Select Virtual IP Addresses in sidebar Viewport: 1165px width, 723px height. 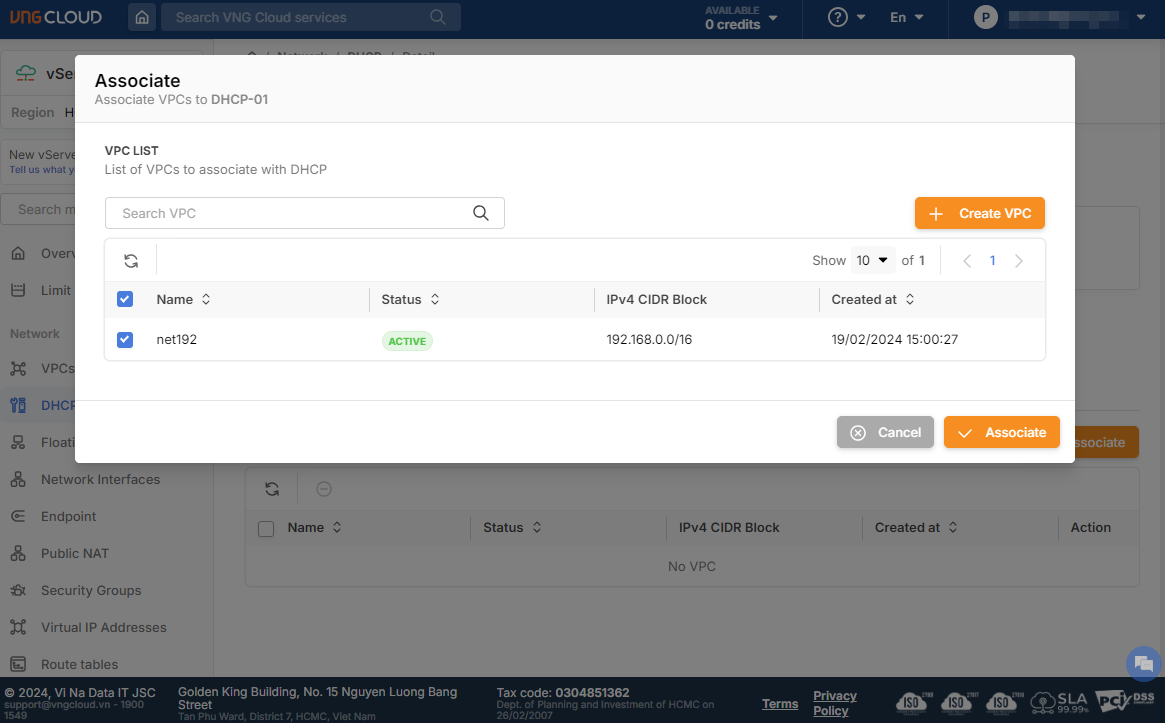[103, 628]
